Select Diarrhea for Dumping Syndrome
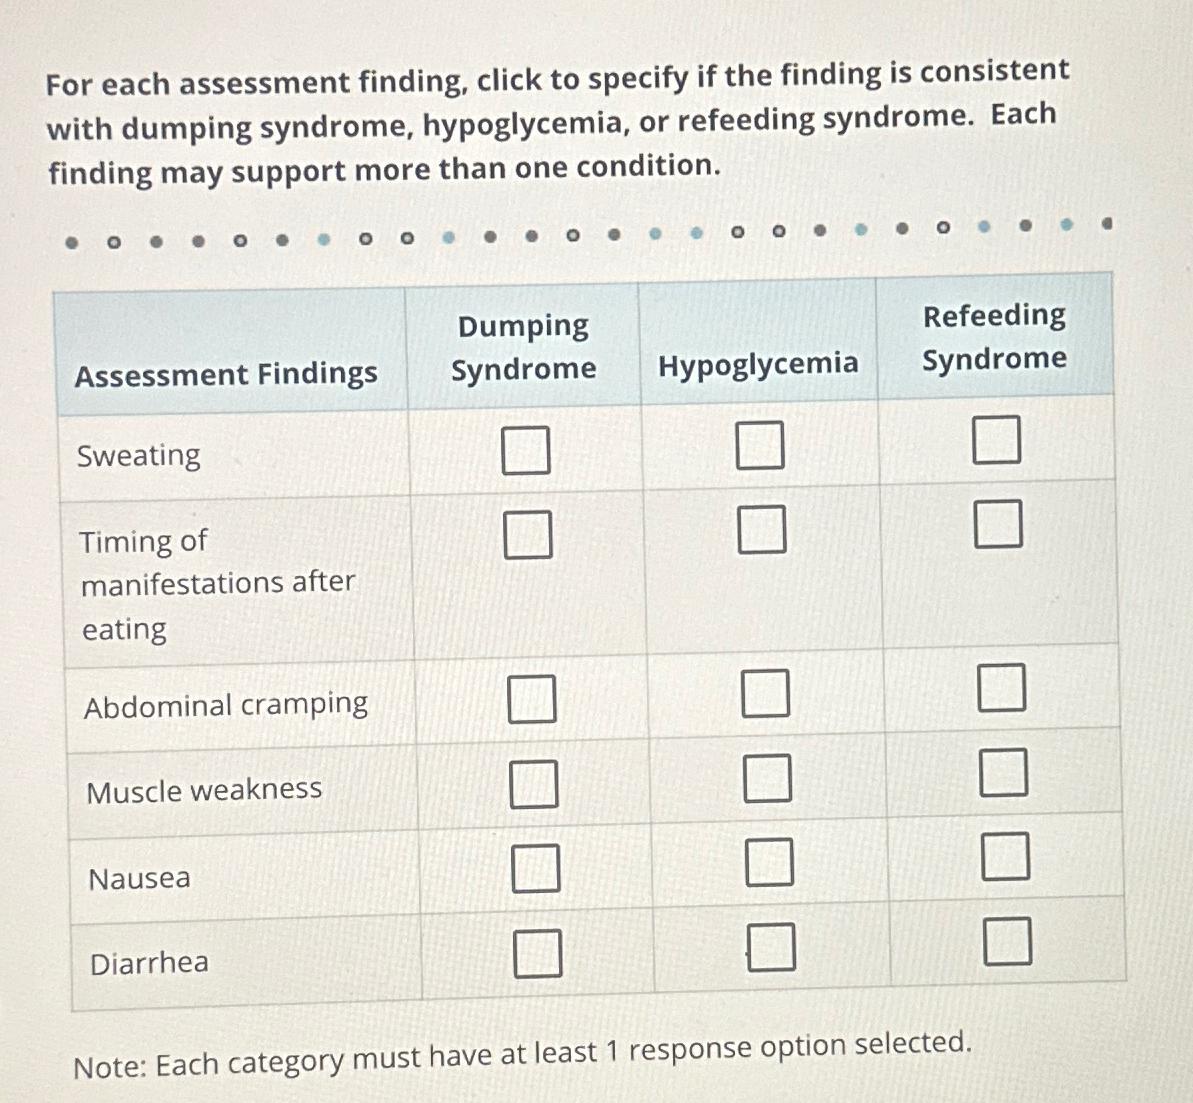 pyautogui.click(x=536, y=955)
